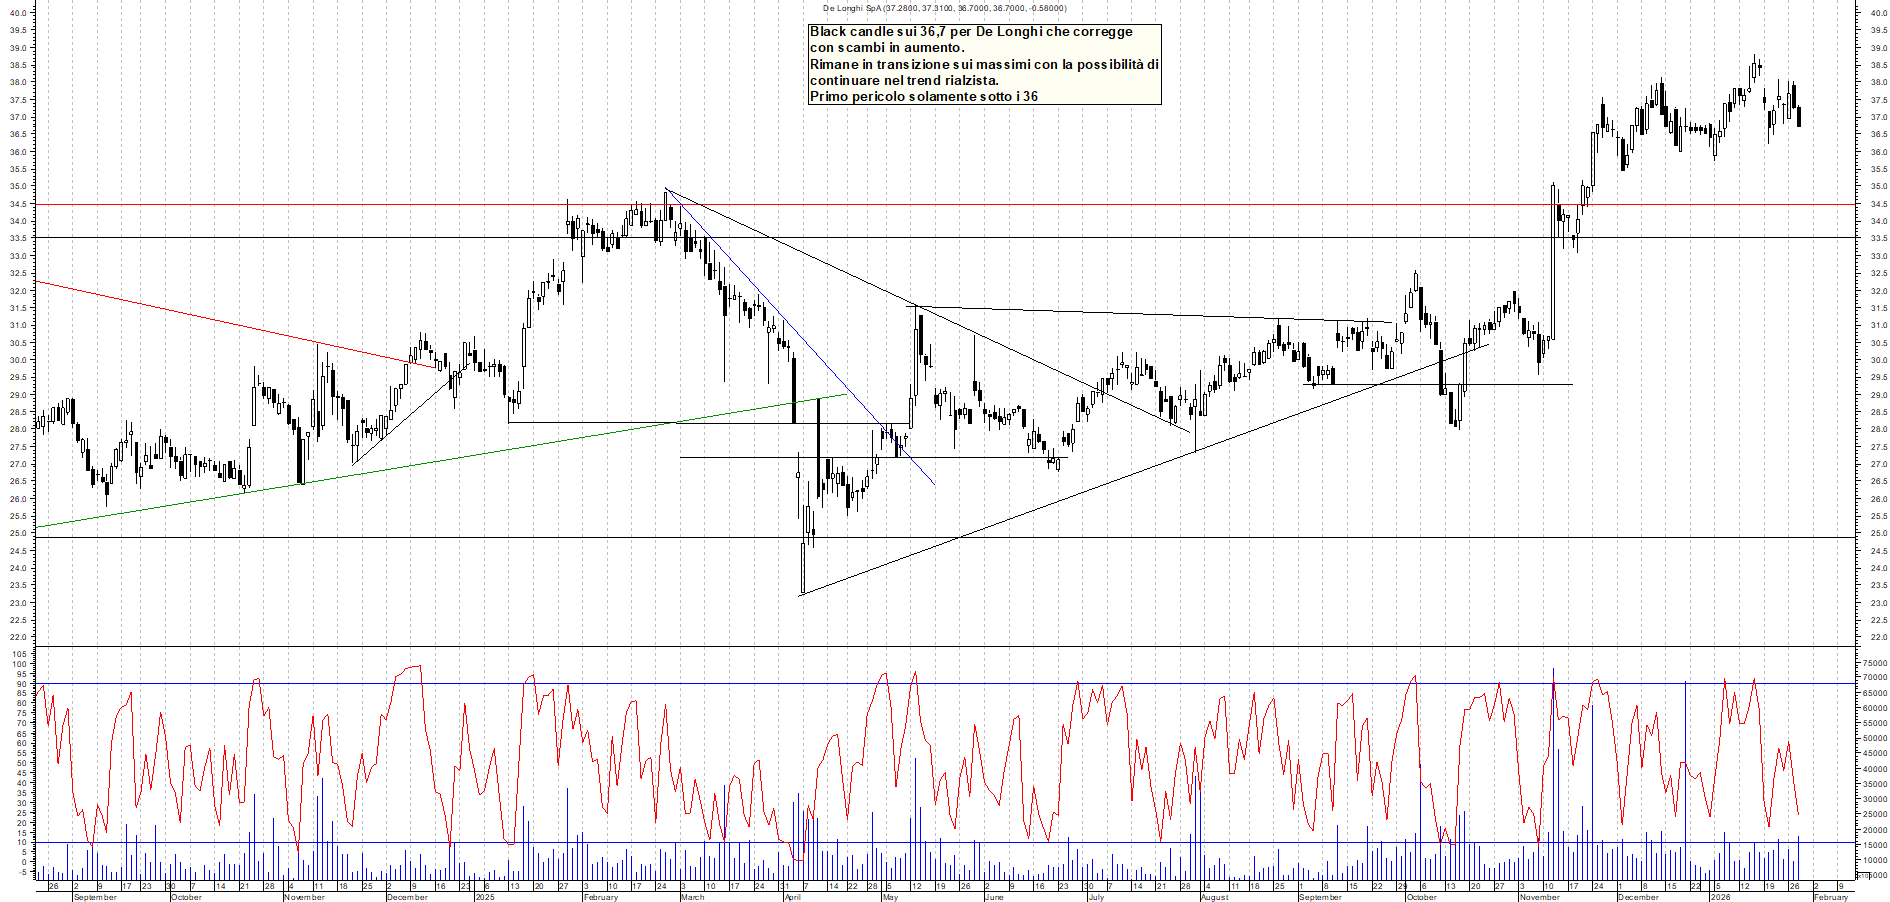The image size is (1890, 902).
Task: Click the 40.0 label on the left price axis
Action: 17,13
